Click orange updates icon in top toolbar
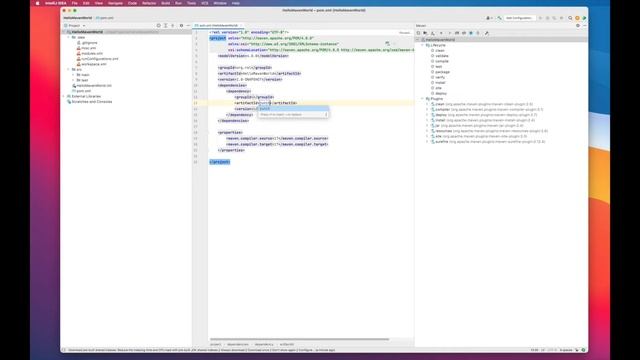Image resolution: width=640 pixels, height=360 pixels. pyautogui.click(x=577, y=18)
